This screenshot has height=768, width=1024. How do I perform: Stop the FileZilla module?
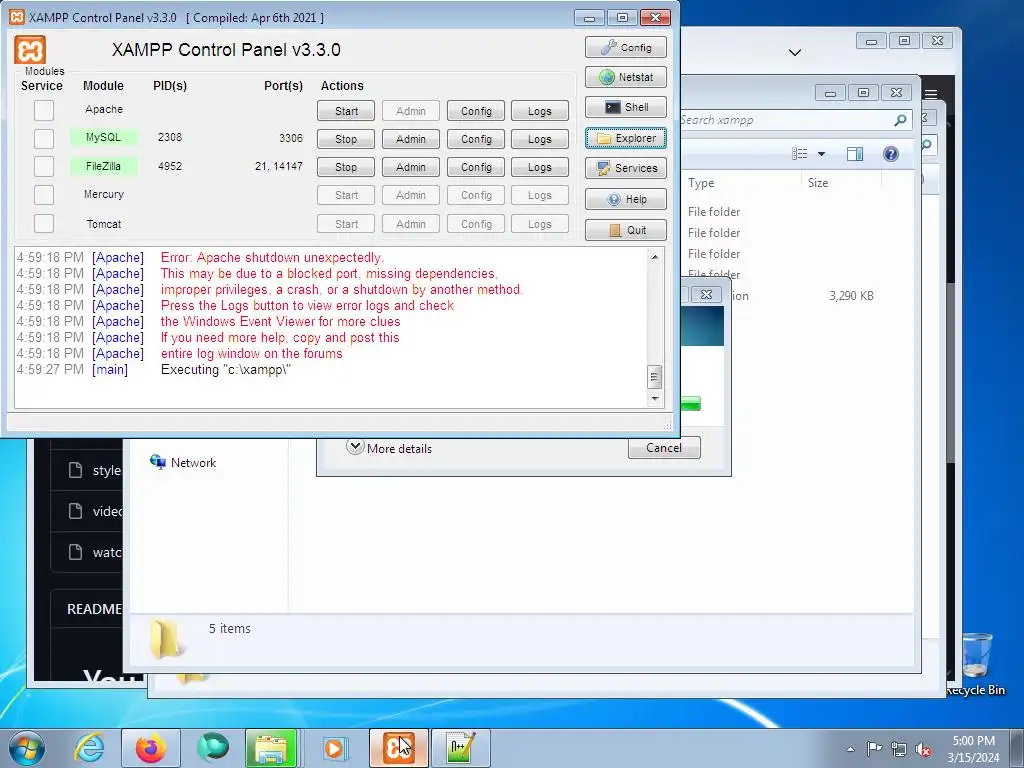point(346,167)
